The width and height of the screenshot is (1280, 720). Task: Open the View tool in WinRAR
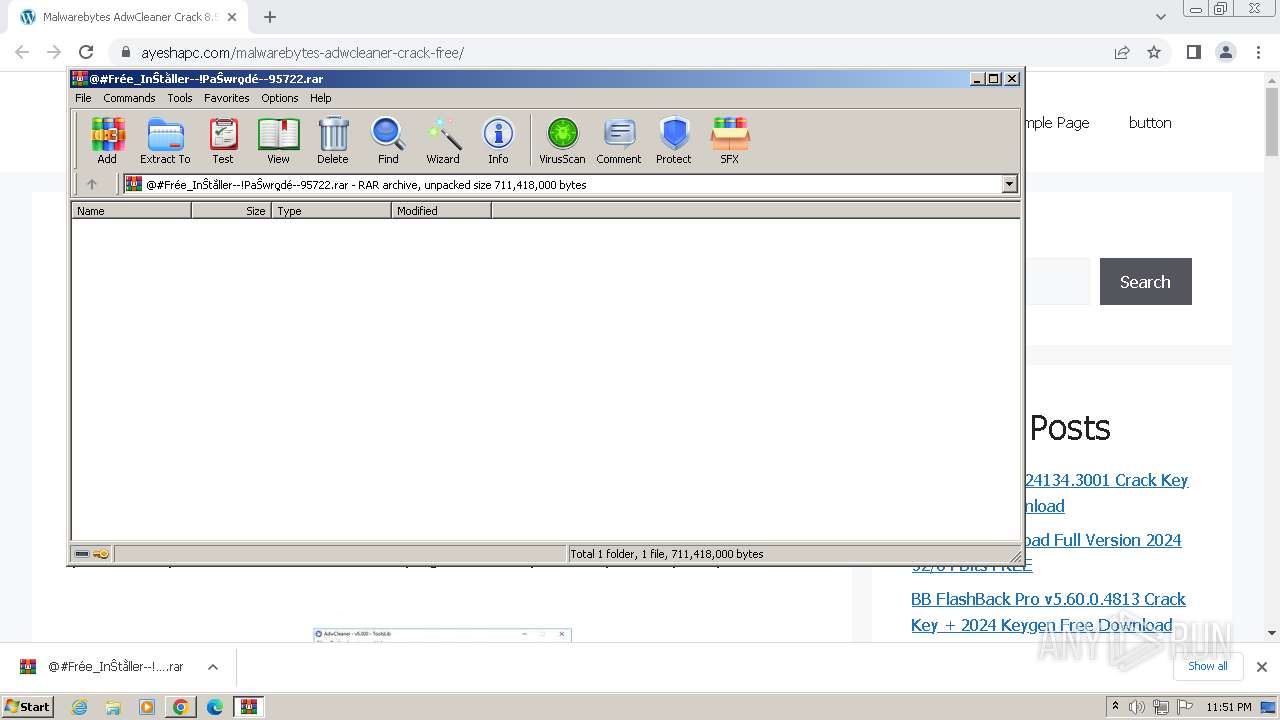[278, 140]
